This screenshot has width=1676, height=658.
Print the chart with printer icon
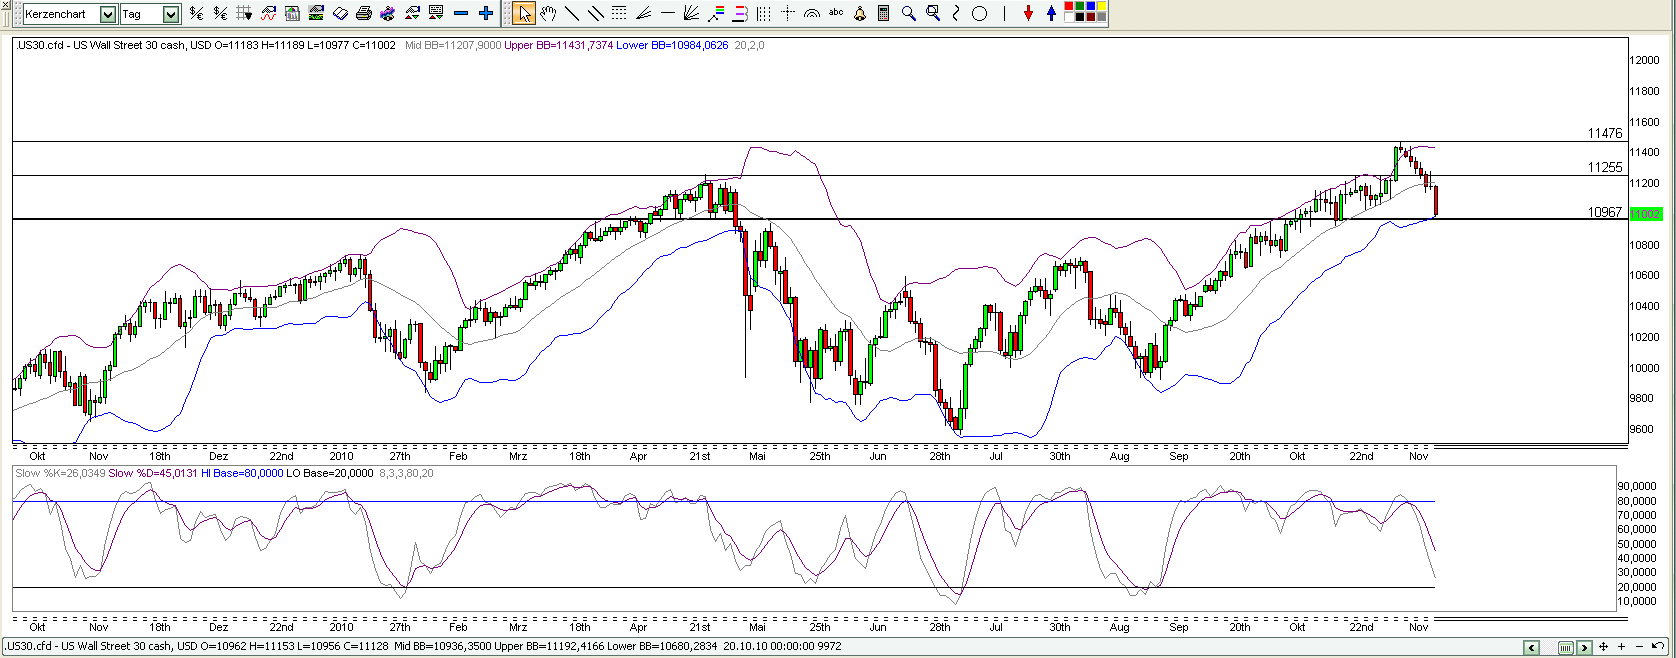[x=363, y=13]
